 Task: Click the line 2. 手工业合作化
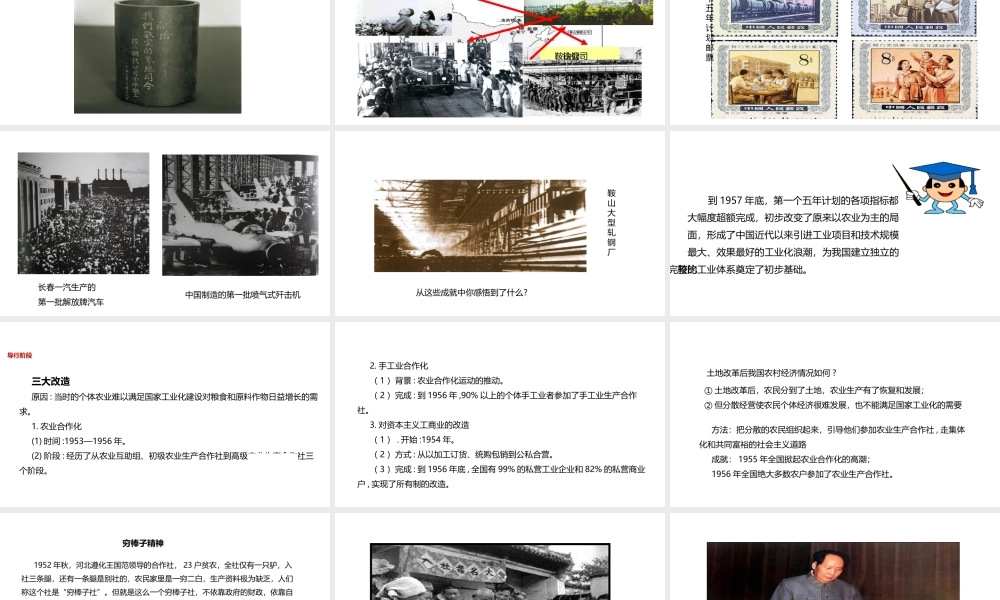click(x=399, y=365)
